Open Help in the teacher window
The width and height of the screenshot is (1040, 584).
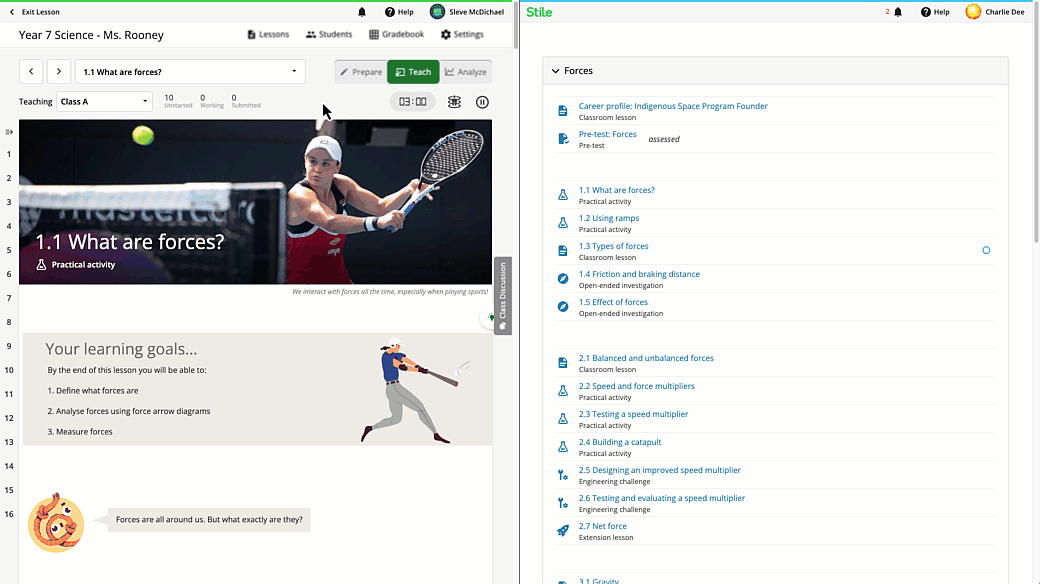(399, 12)
